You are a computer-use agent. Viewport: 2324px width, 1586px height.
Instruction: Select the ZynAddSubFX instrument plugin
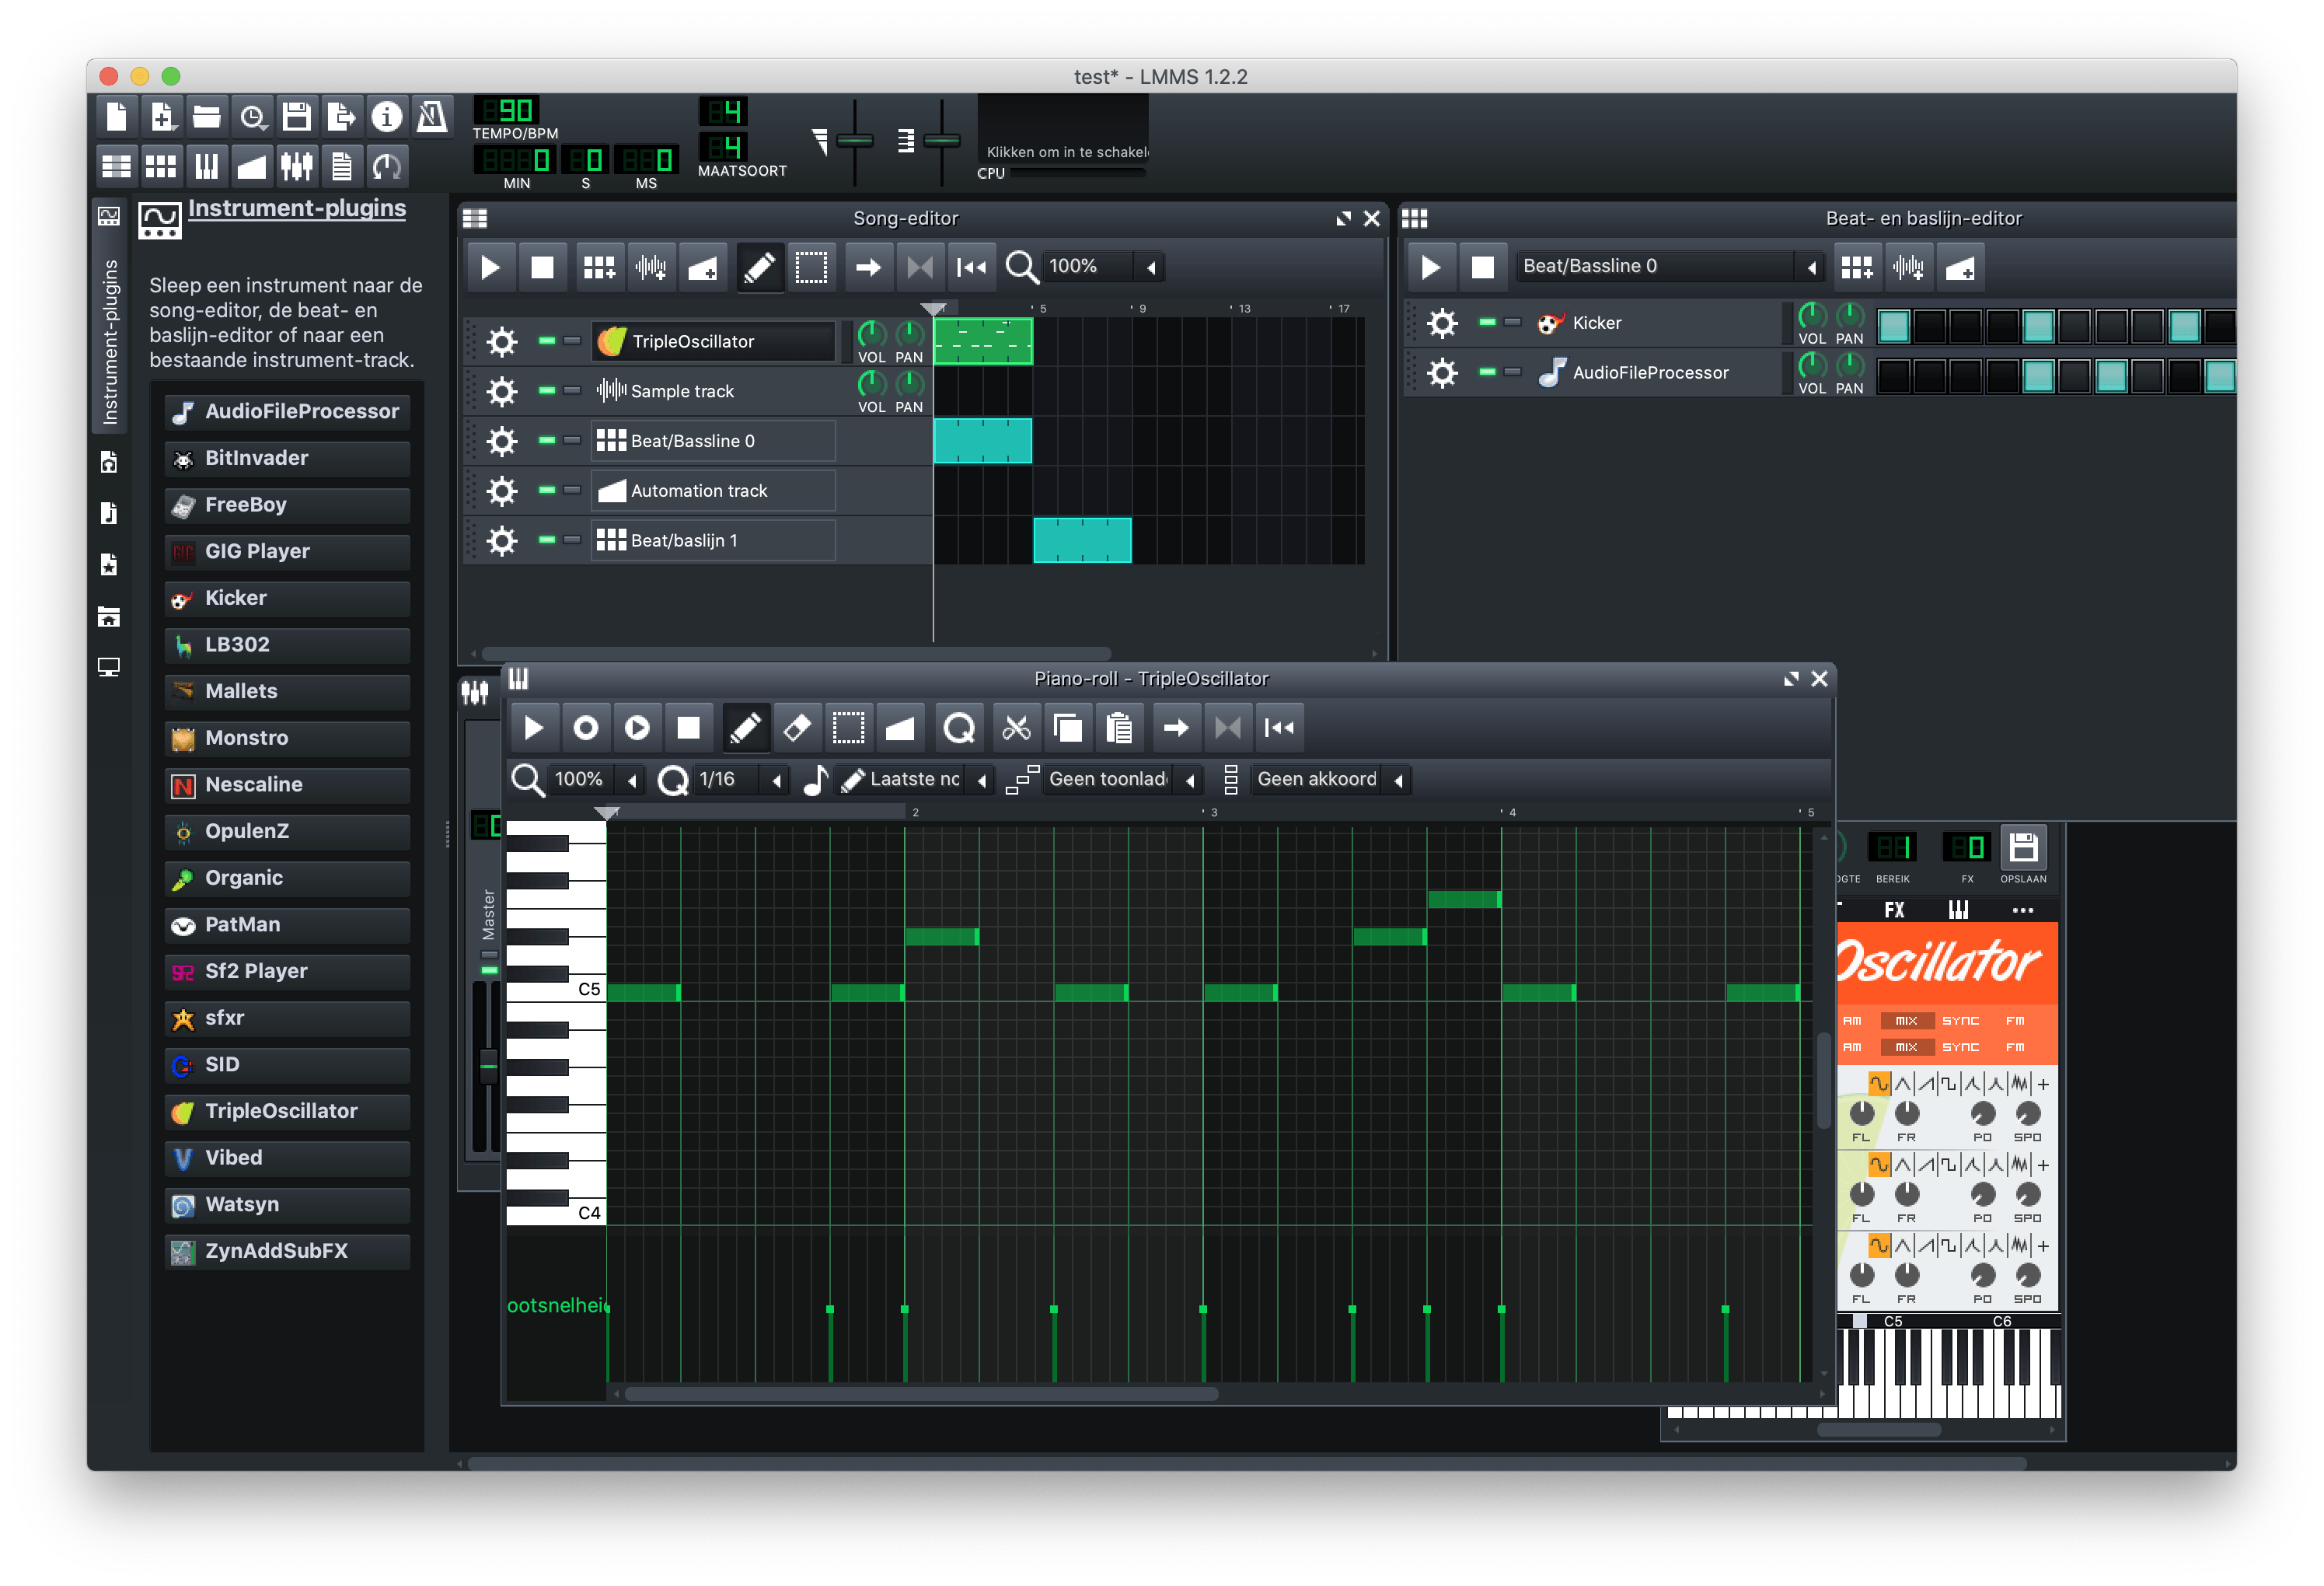(287, 1251)
